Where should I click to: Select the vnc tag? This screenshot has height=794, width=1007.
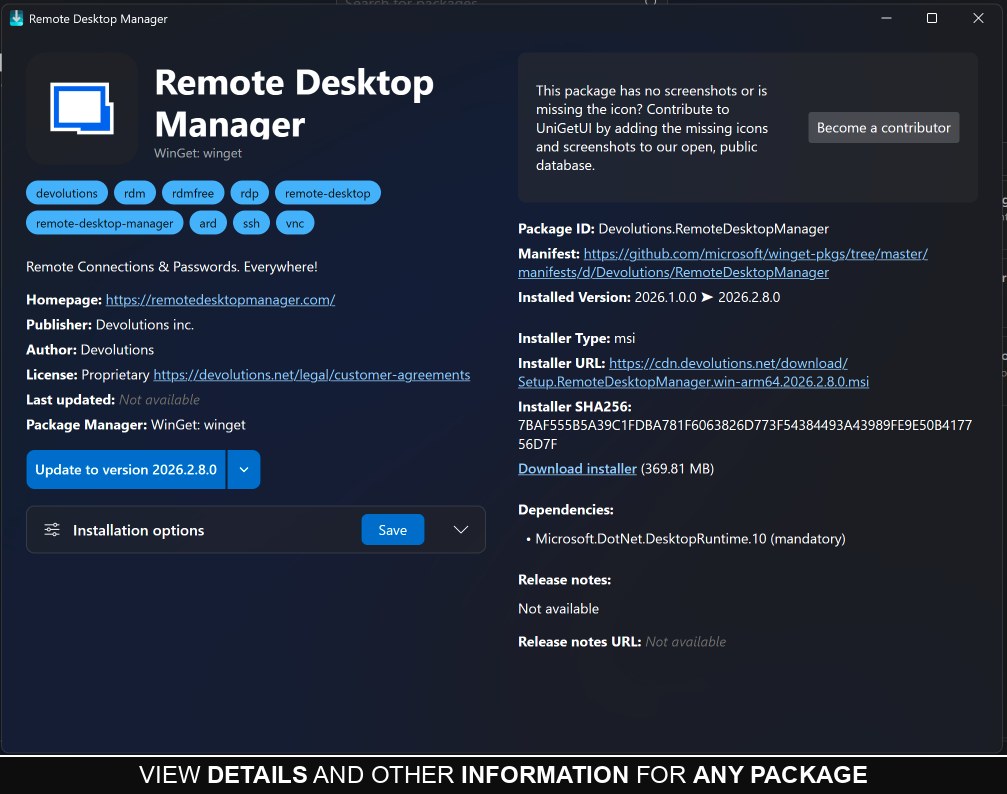(x=295, y=224)
